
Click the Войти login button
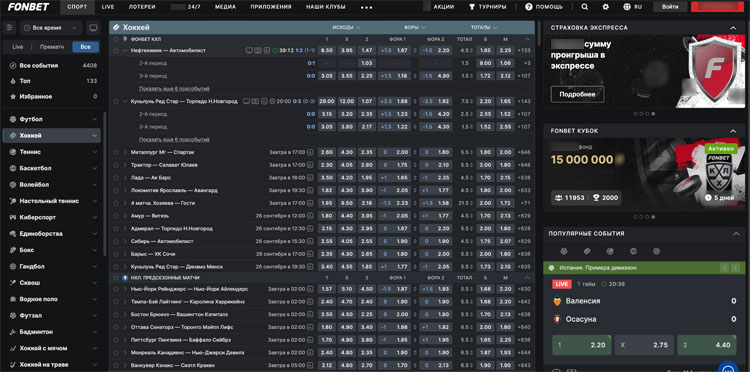tap(670, 7)
